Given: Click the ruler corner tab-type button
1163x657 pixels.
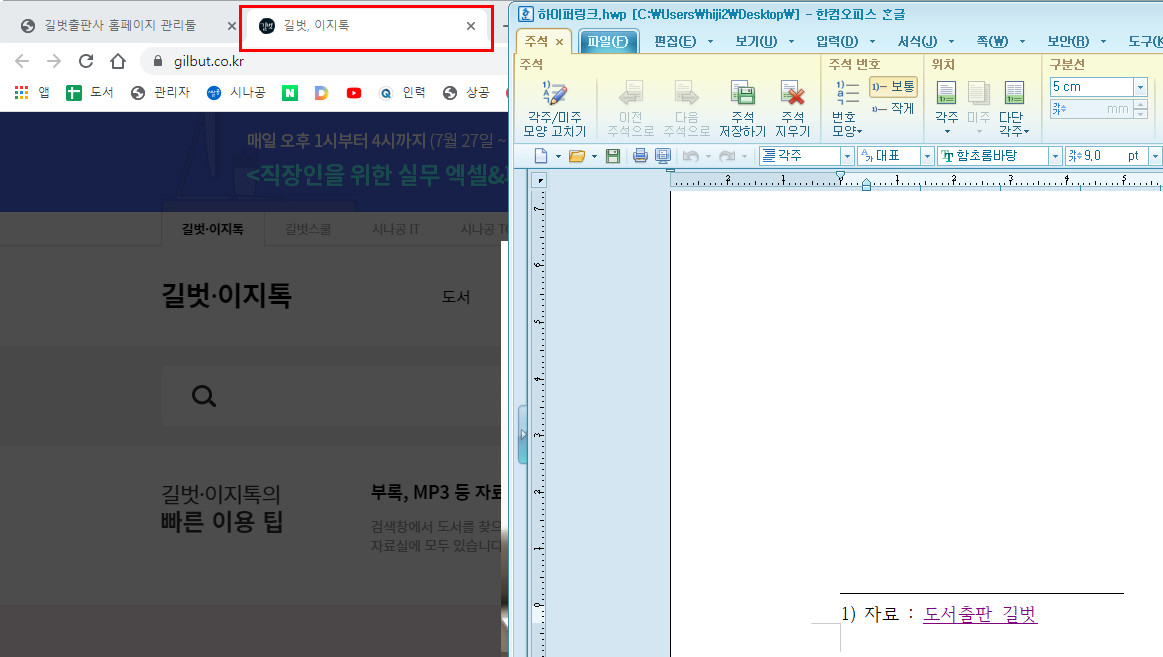Looking at the screenshot, I should pos(540,180).
